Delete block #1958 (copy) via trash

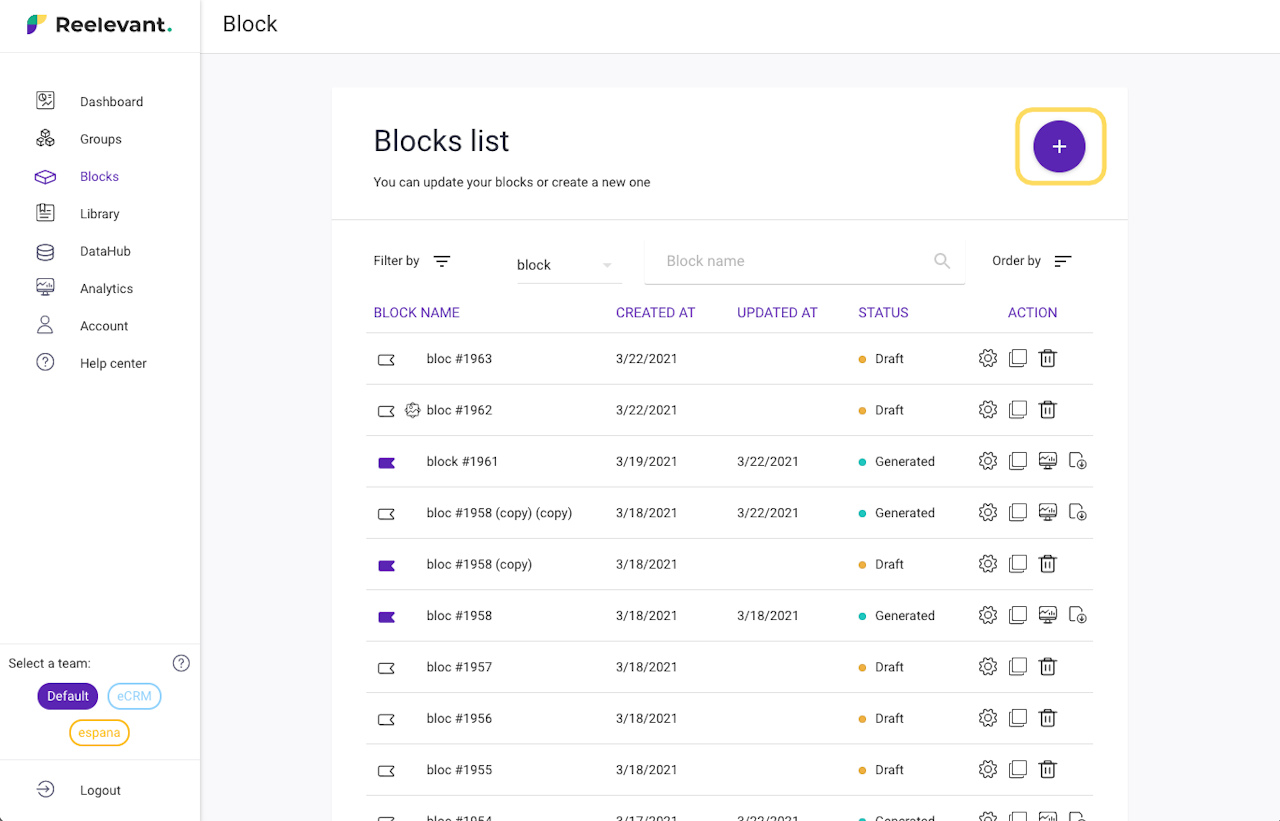click(1048, 564)
